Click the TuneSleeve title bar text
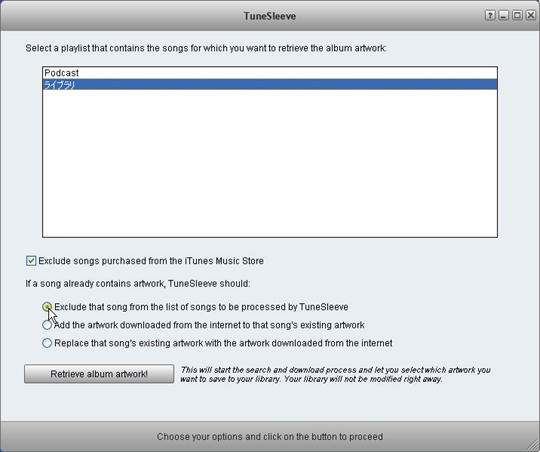 coord(270,16)
